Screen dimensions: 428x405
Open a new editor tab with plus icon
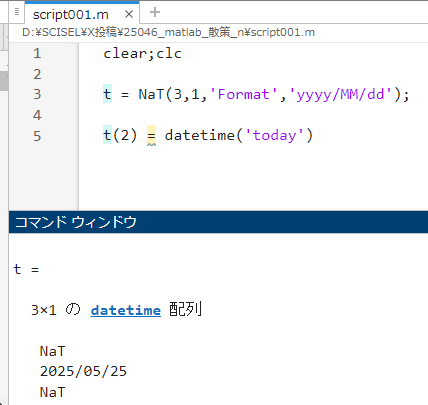[155, 12]
